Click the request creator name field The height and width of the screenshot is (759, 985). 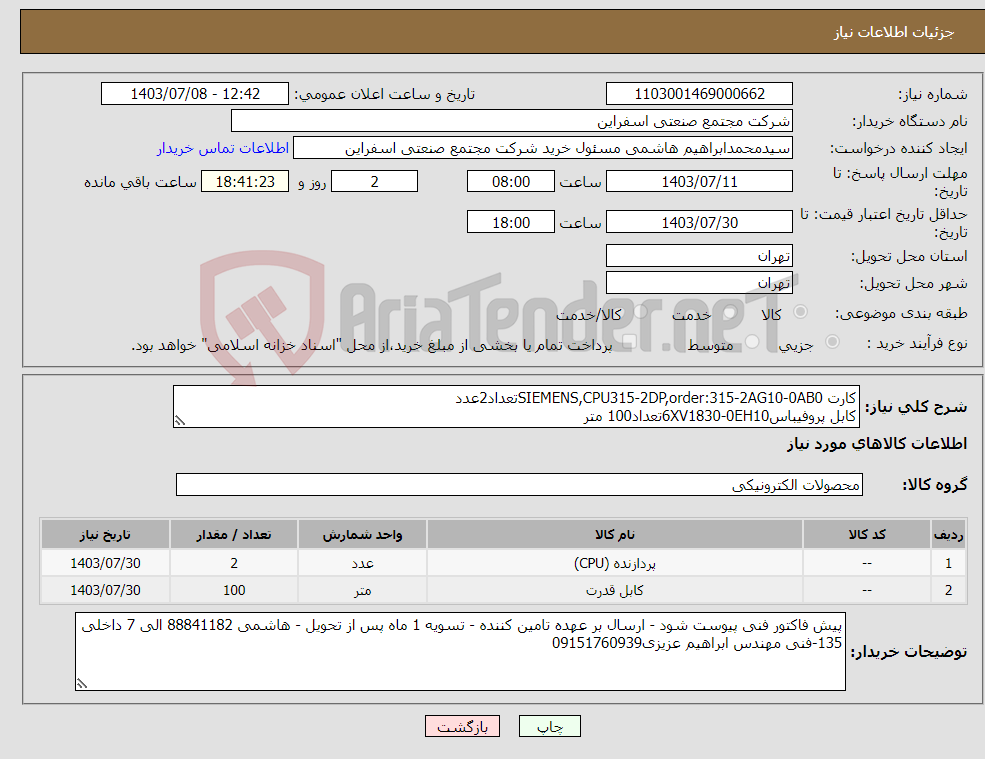(x=543, y=148)
